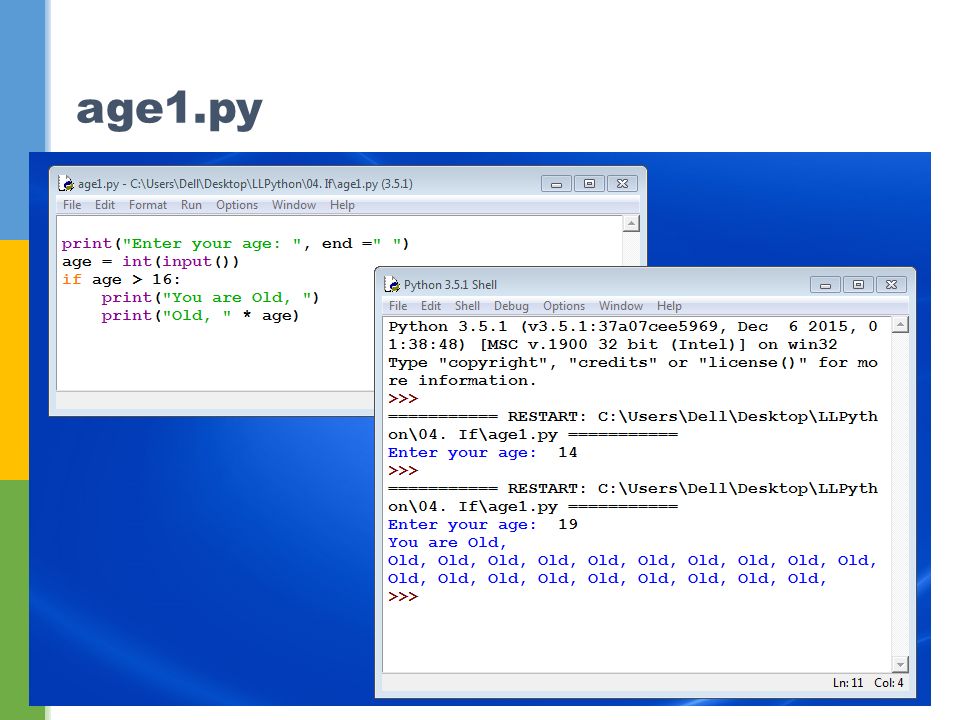Click the last >>> prompt in Shell
This screenshot has width=960, height=720.
[x=403, y=596]
